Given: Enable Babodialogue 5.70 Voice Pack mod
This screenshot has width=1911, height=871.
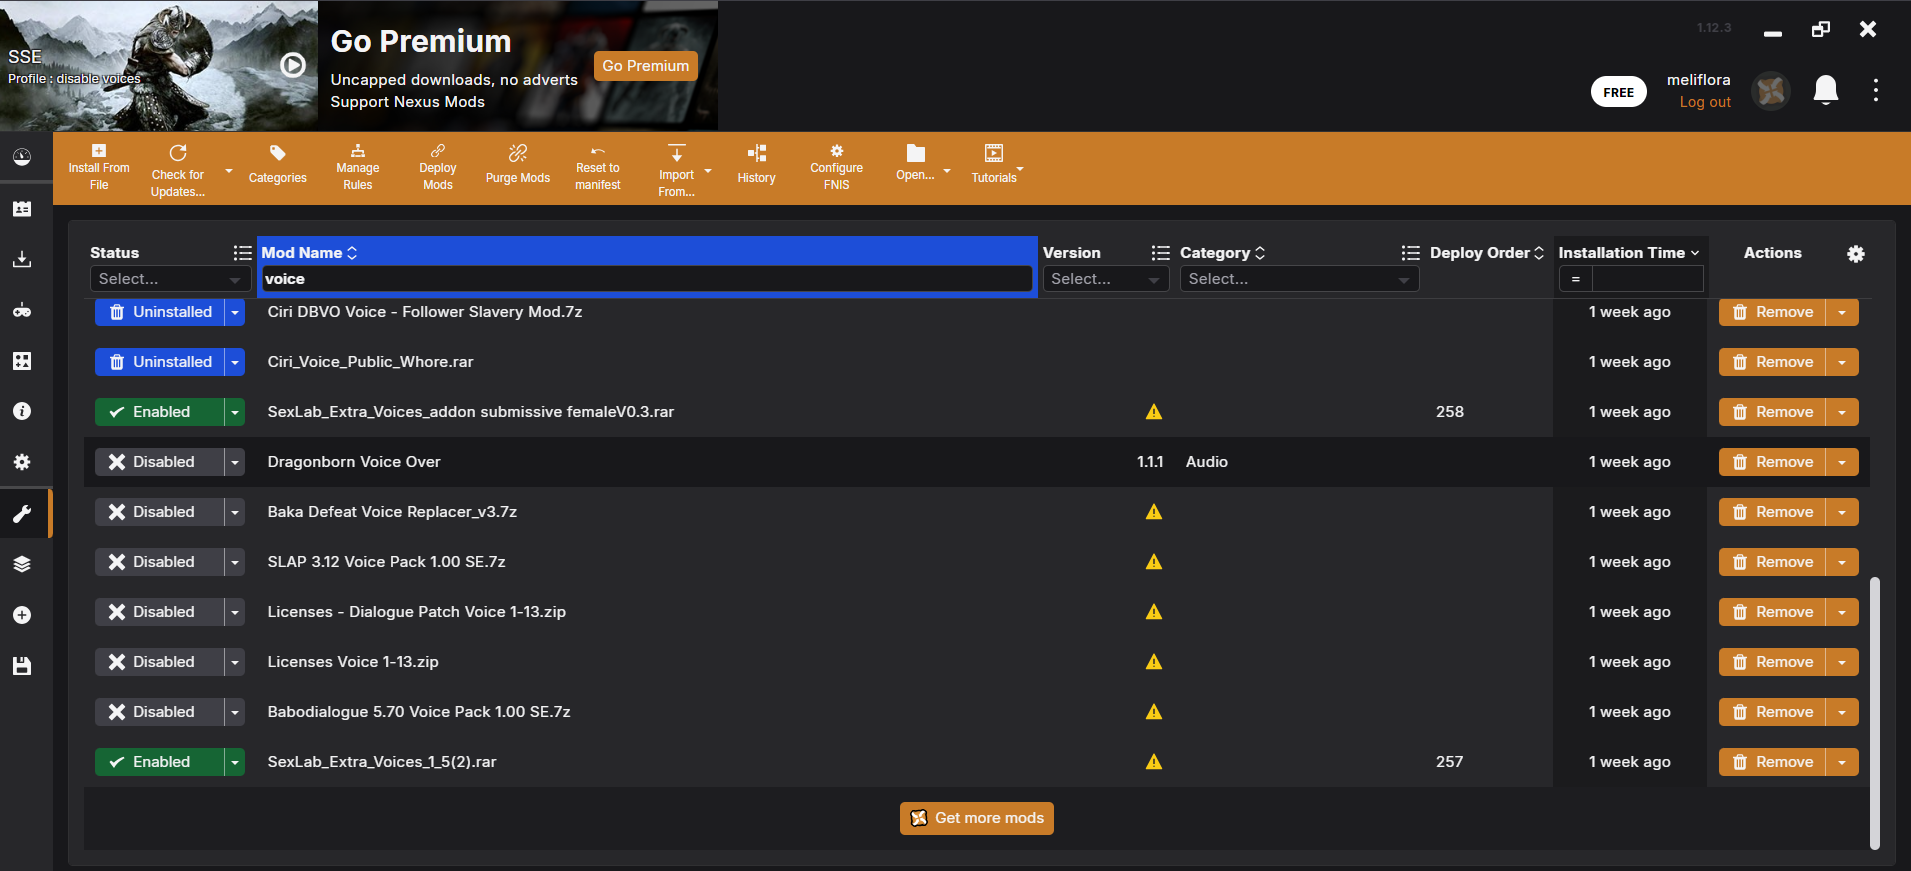Looking at the screenshot, I should click(x=159, y=712).
